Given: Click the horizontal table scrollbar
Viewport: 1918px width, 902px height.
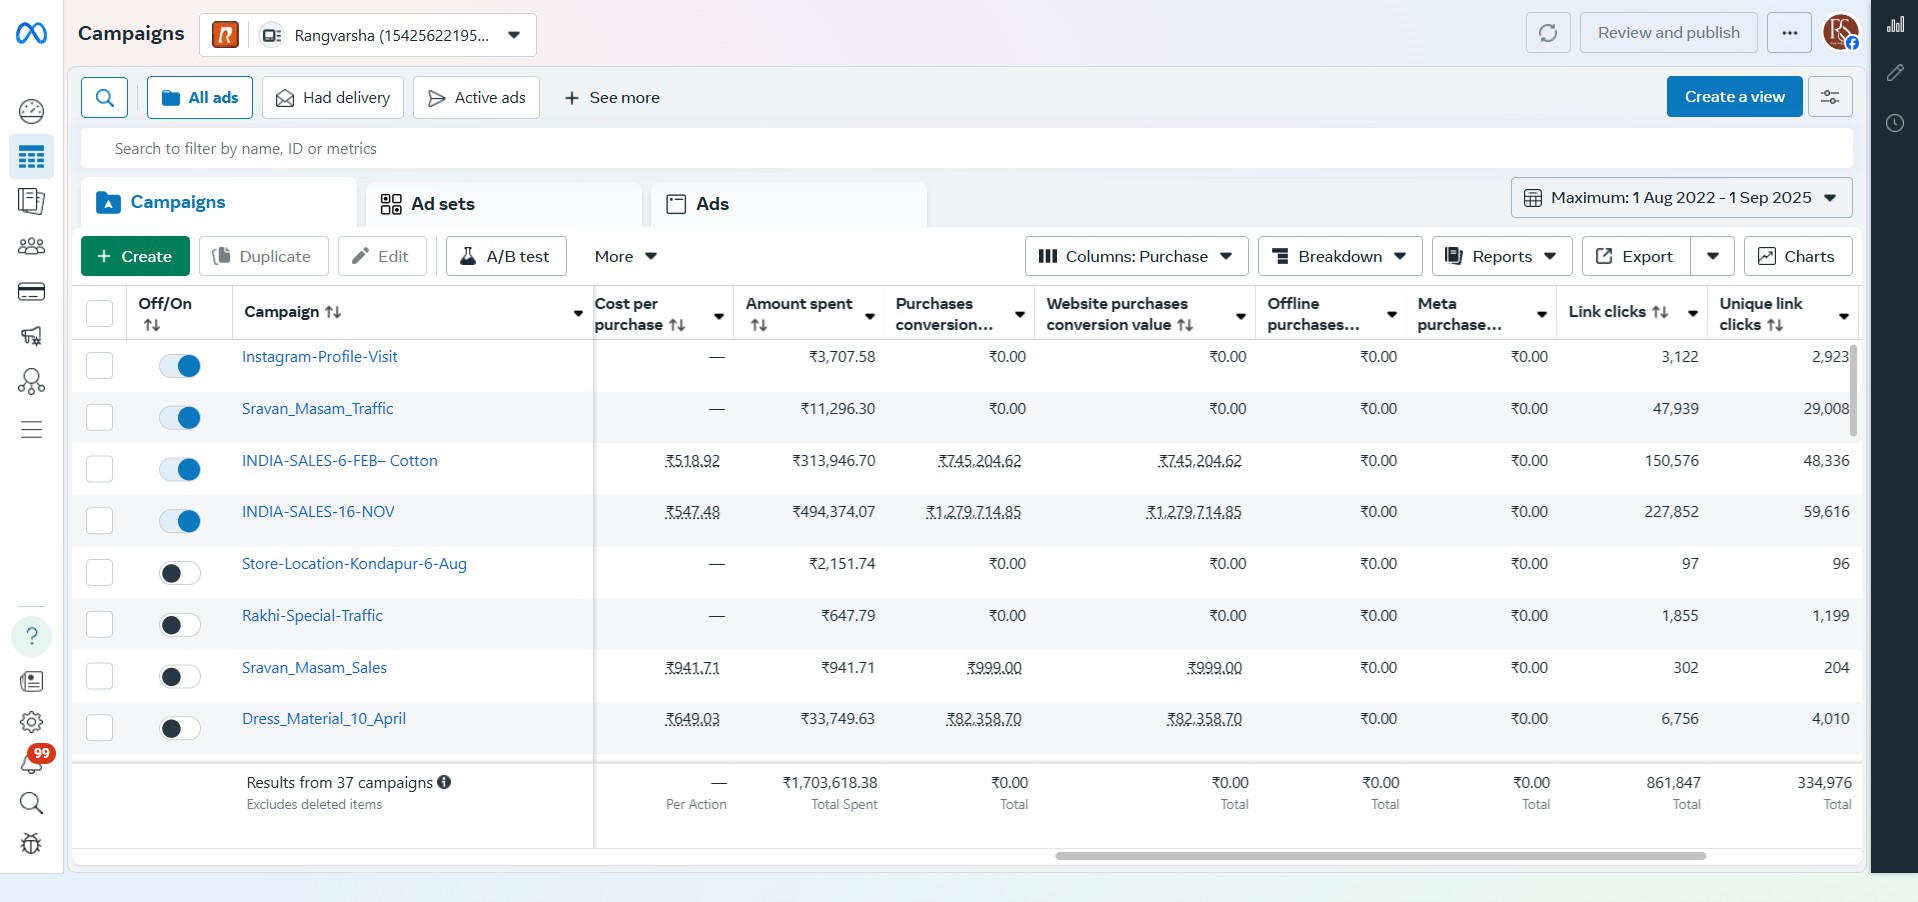Looking at the screenshot, I should point(1380,856).
